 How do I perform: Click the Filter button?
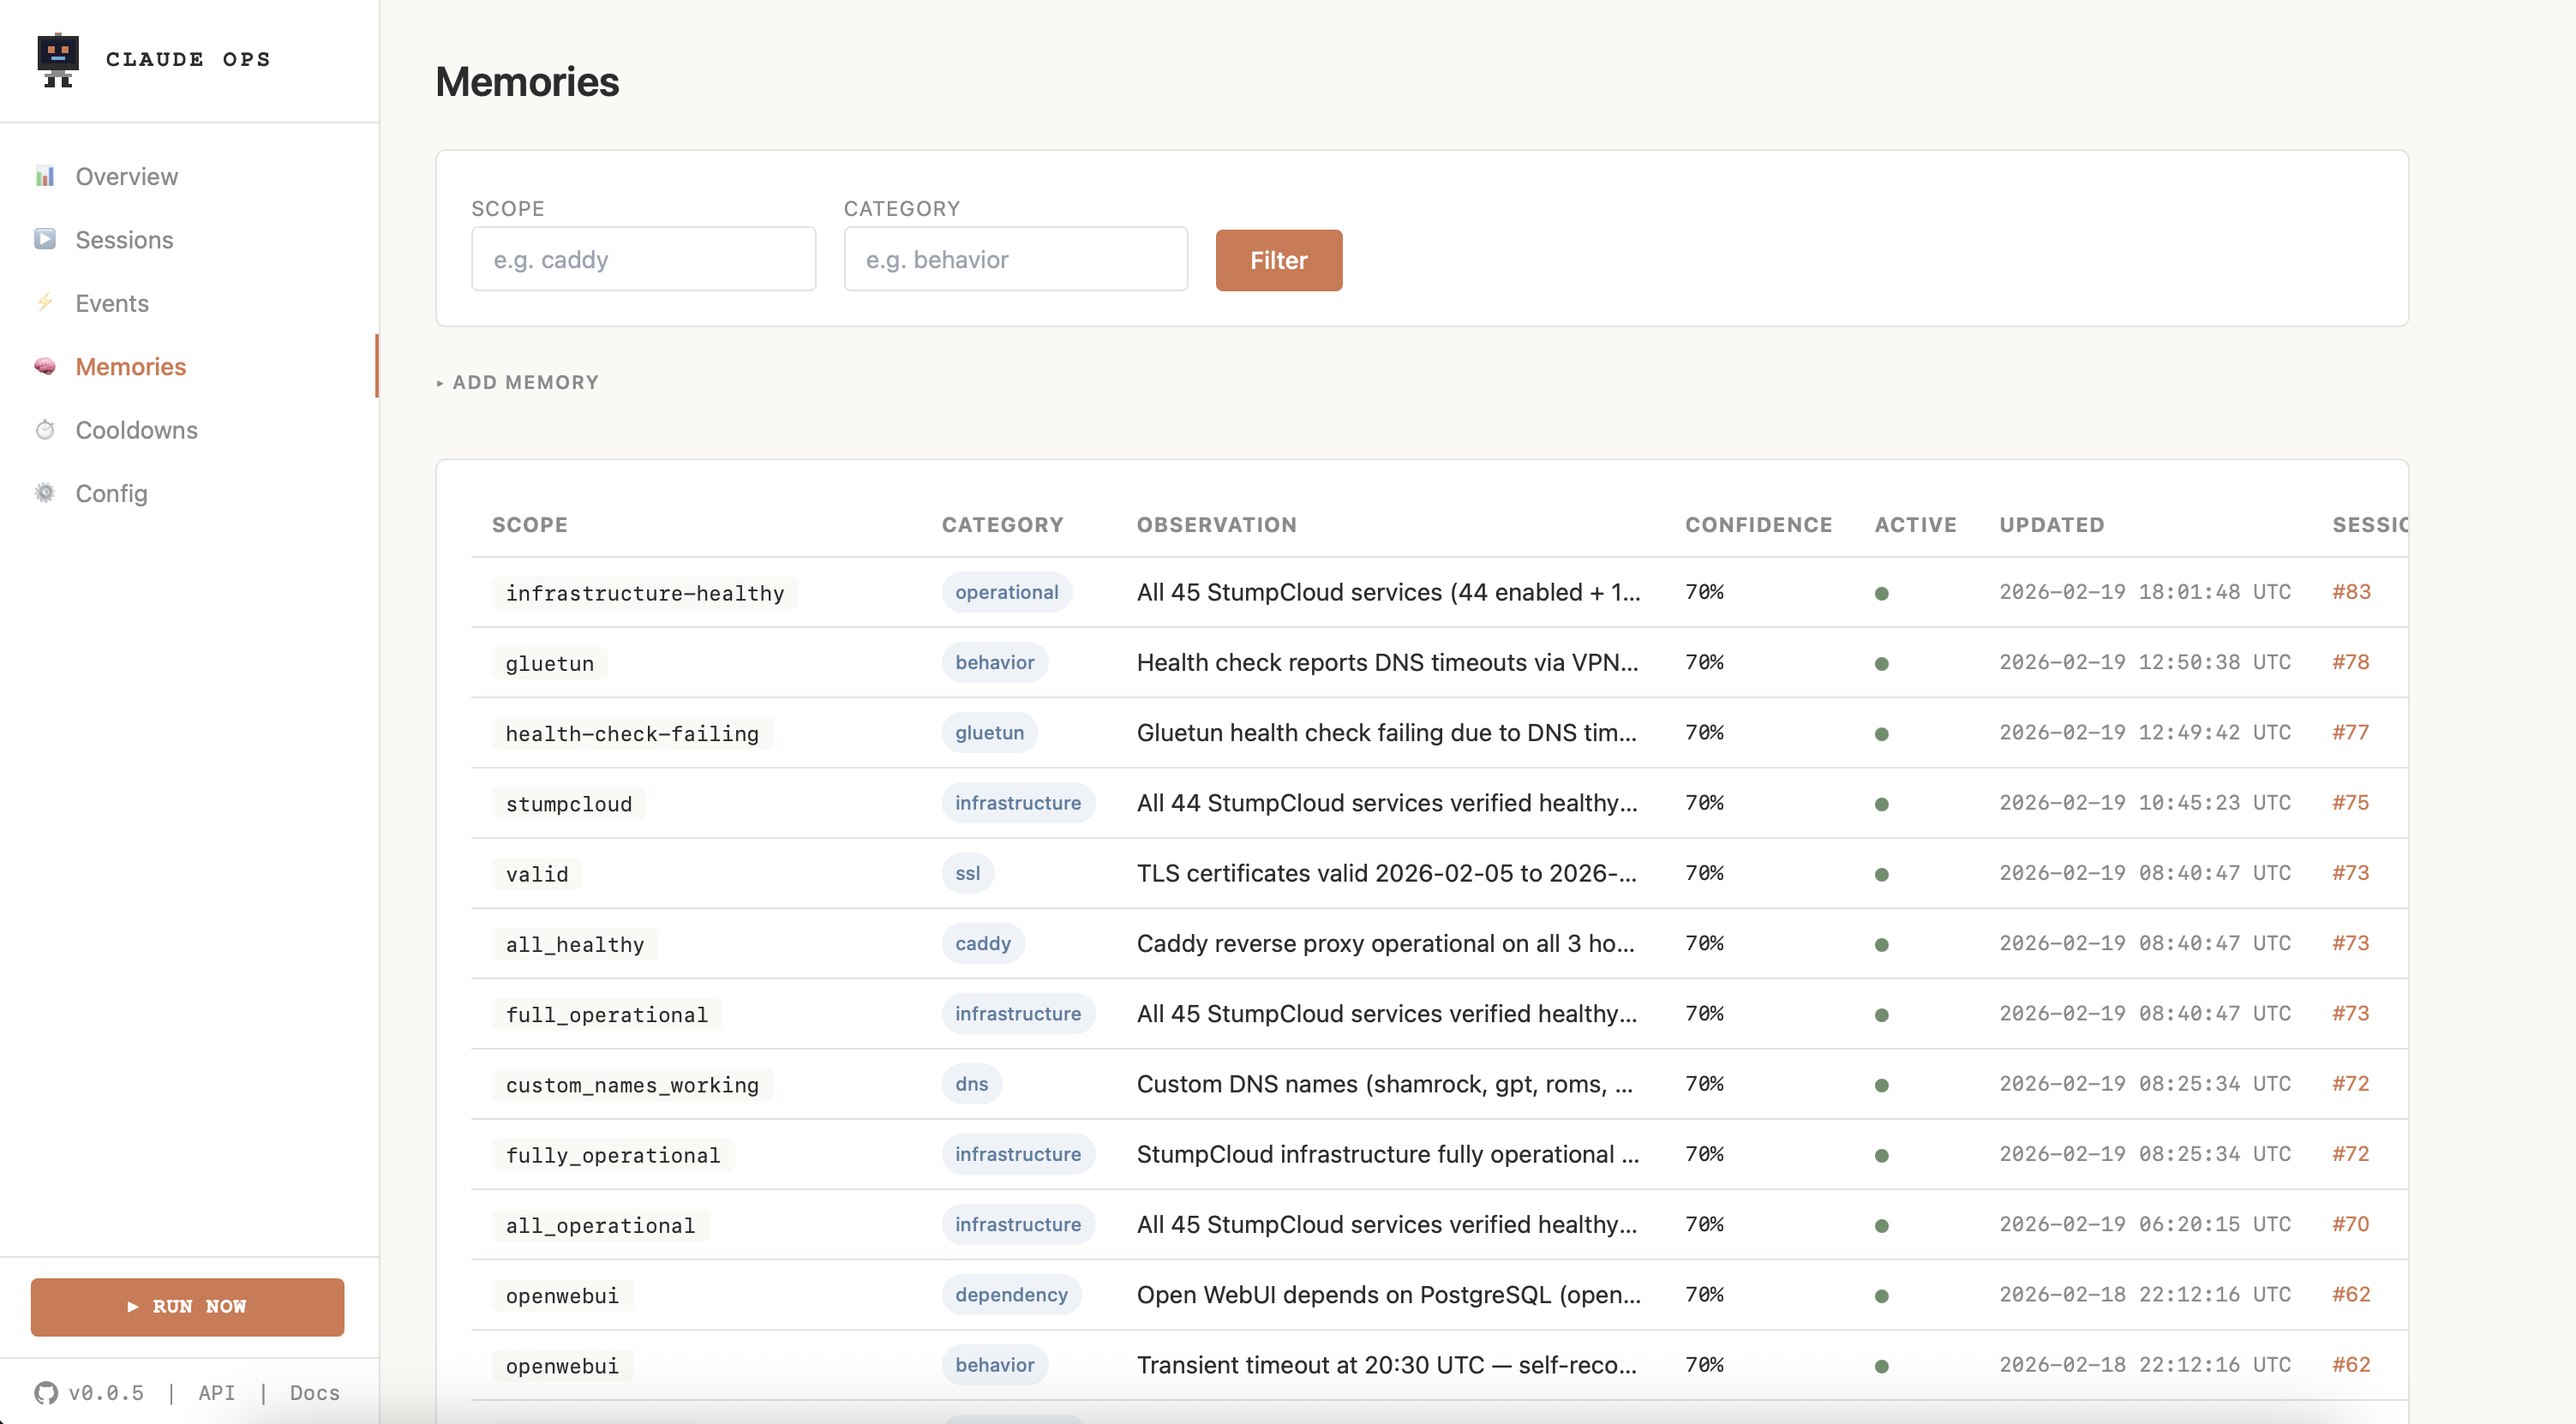pyautogui.click(x=1278, y=260)
